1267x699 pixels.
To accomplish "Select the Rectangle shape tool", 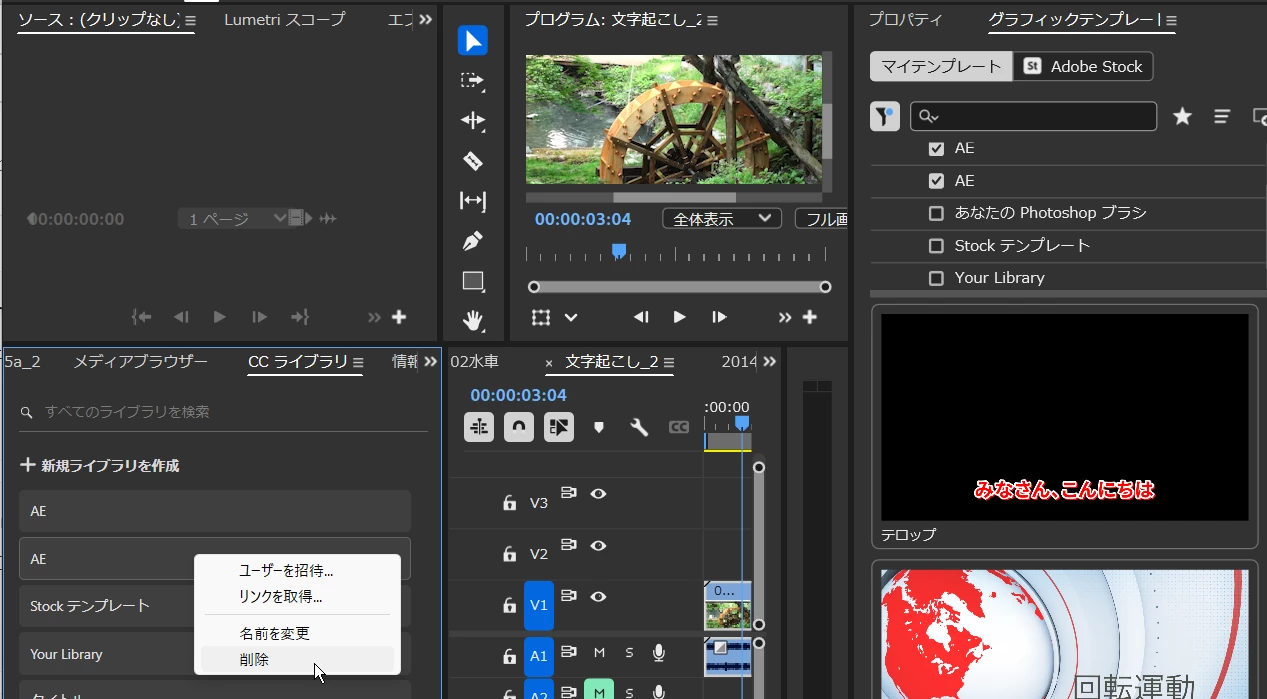I will click(x=472, y=281).
